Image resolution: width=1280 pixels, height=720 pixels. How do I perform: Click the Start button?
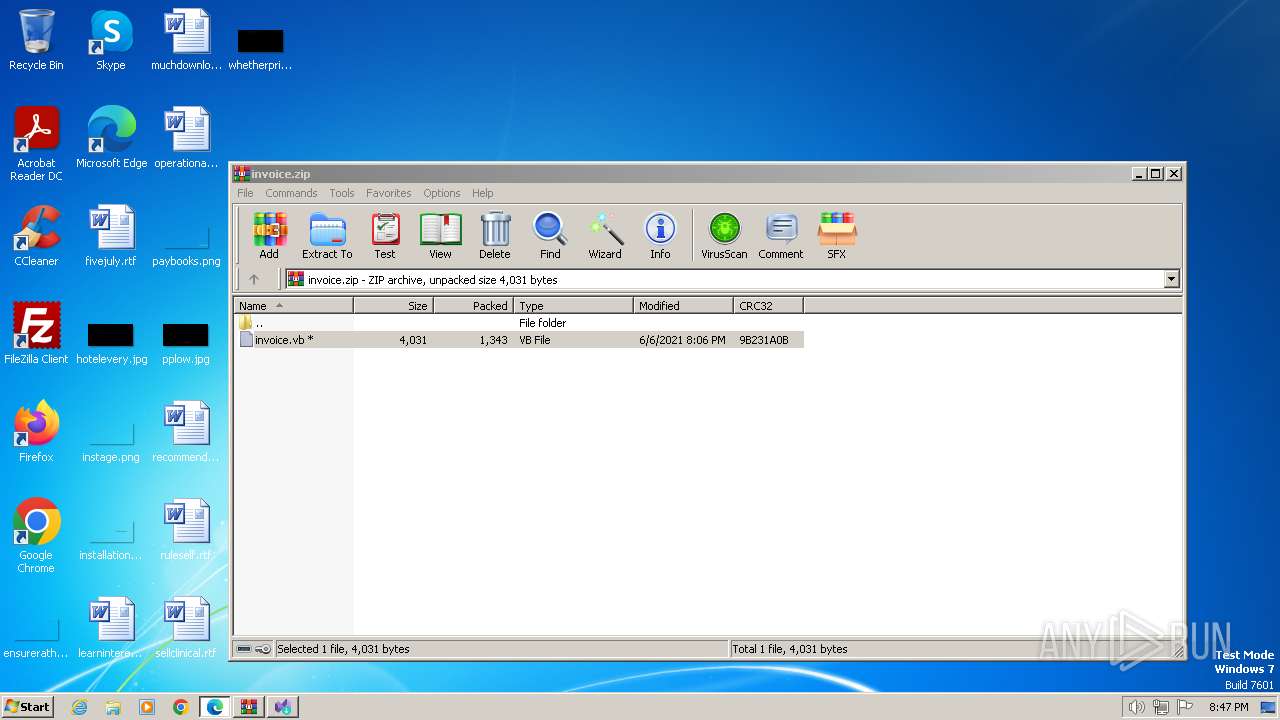coord(27,706)
